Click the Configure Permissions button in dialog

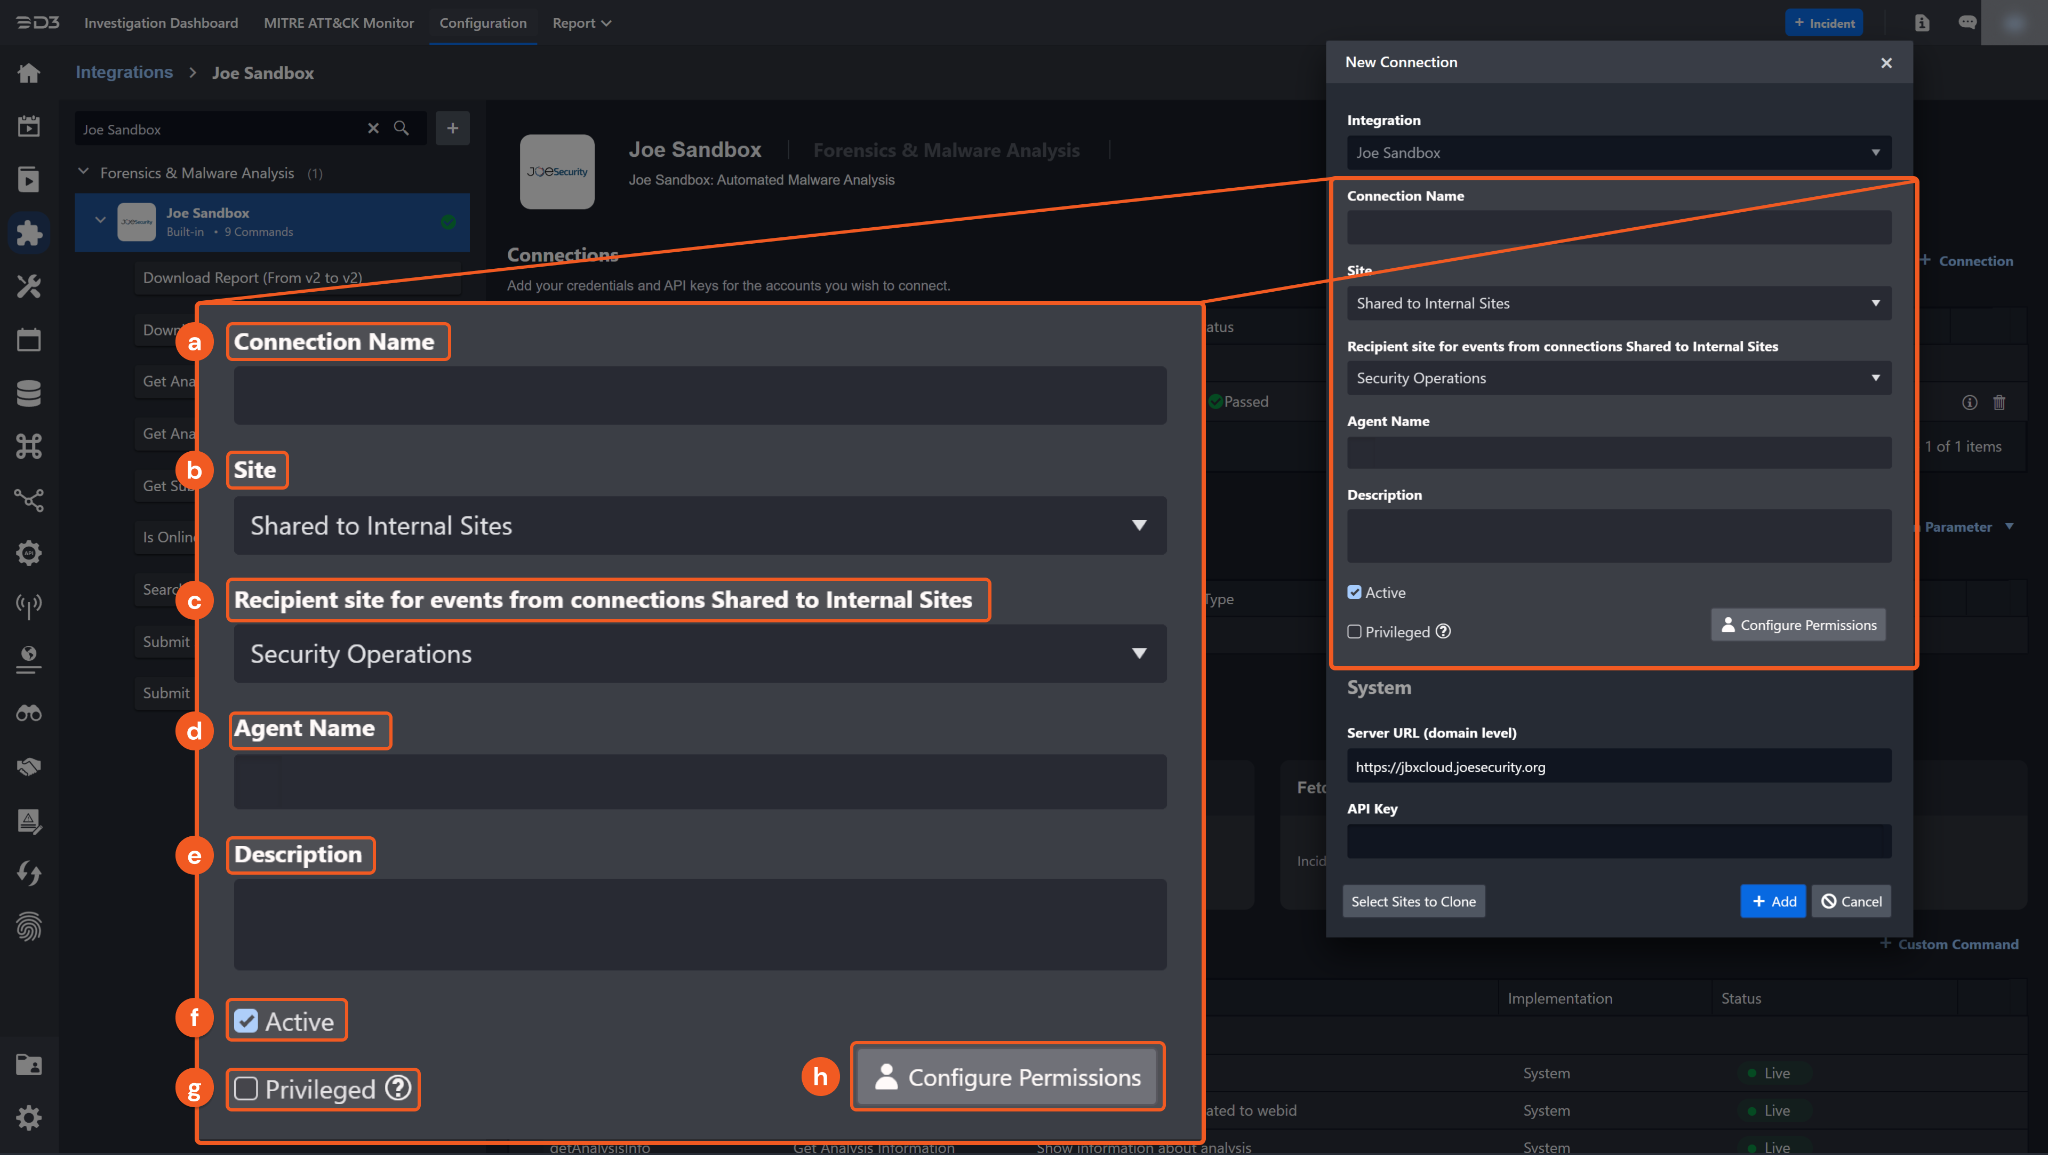tap(1798, 625)
